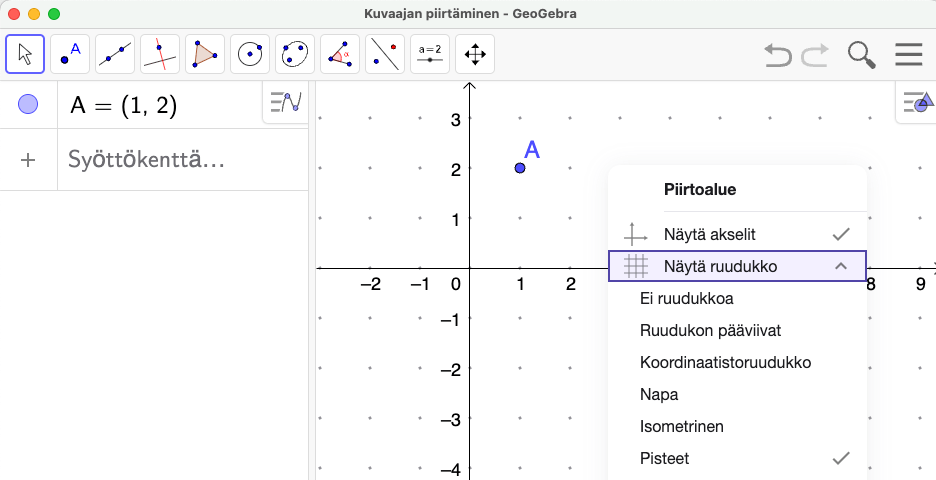Toggle visibility of point A in algebra view
Screen dimensions: 936x480
tap(28, 104)
